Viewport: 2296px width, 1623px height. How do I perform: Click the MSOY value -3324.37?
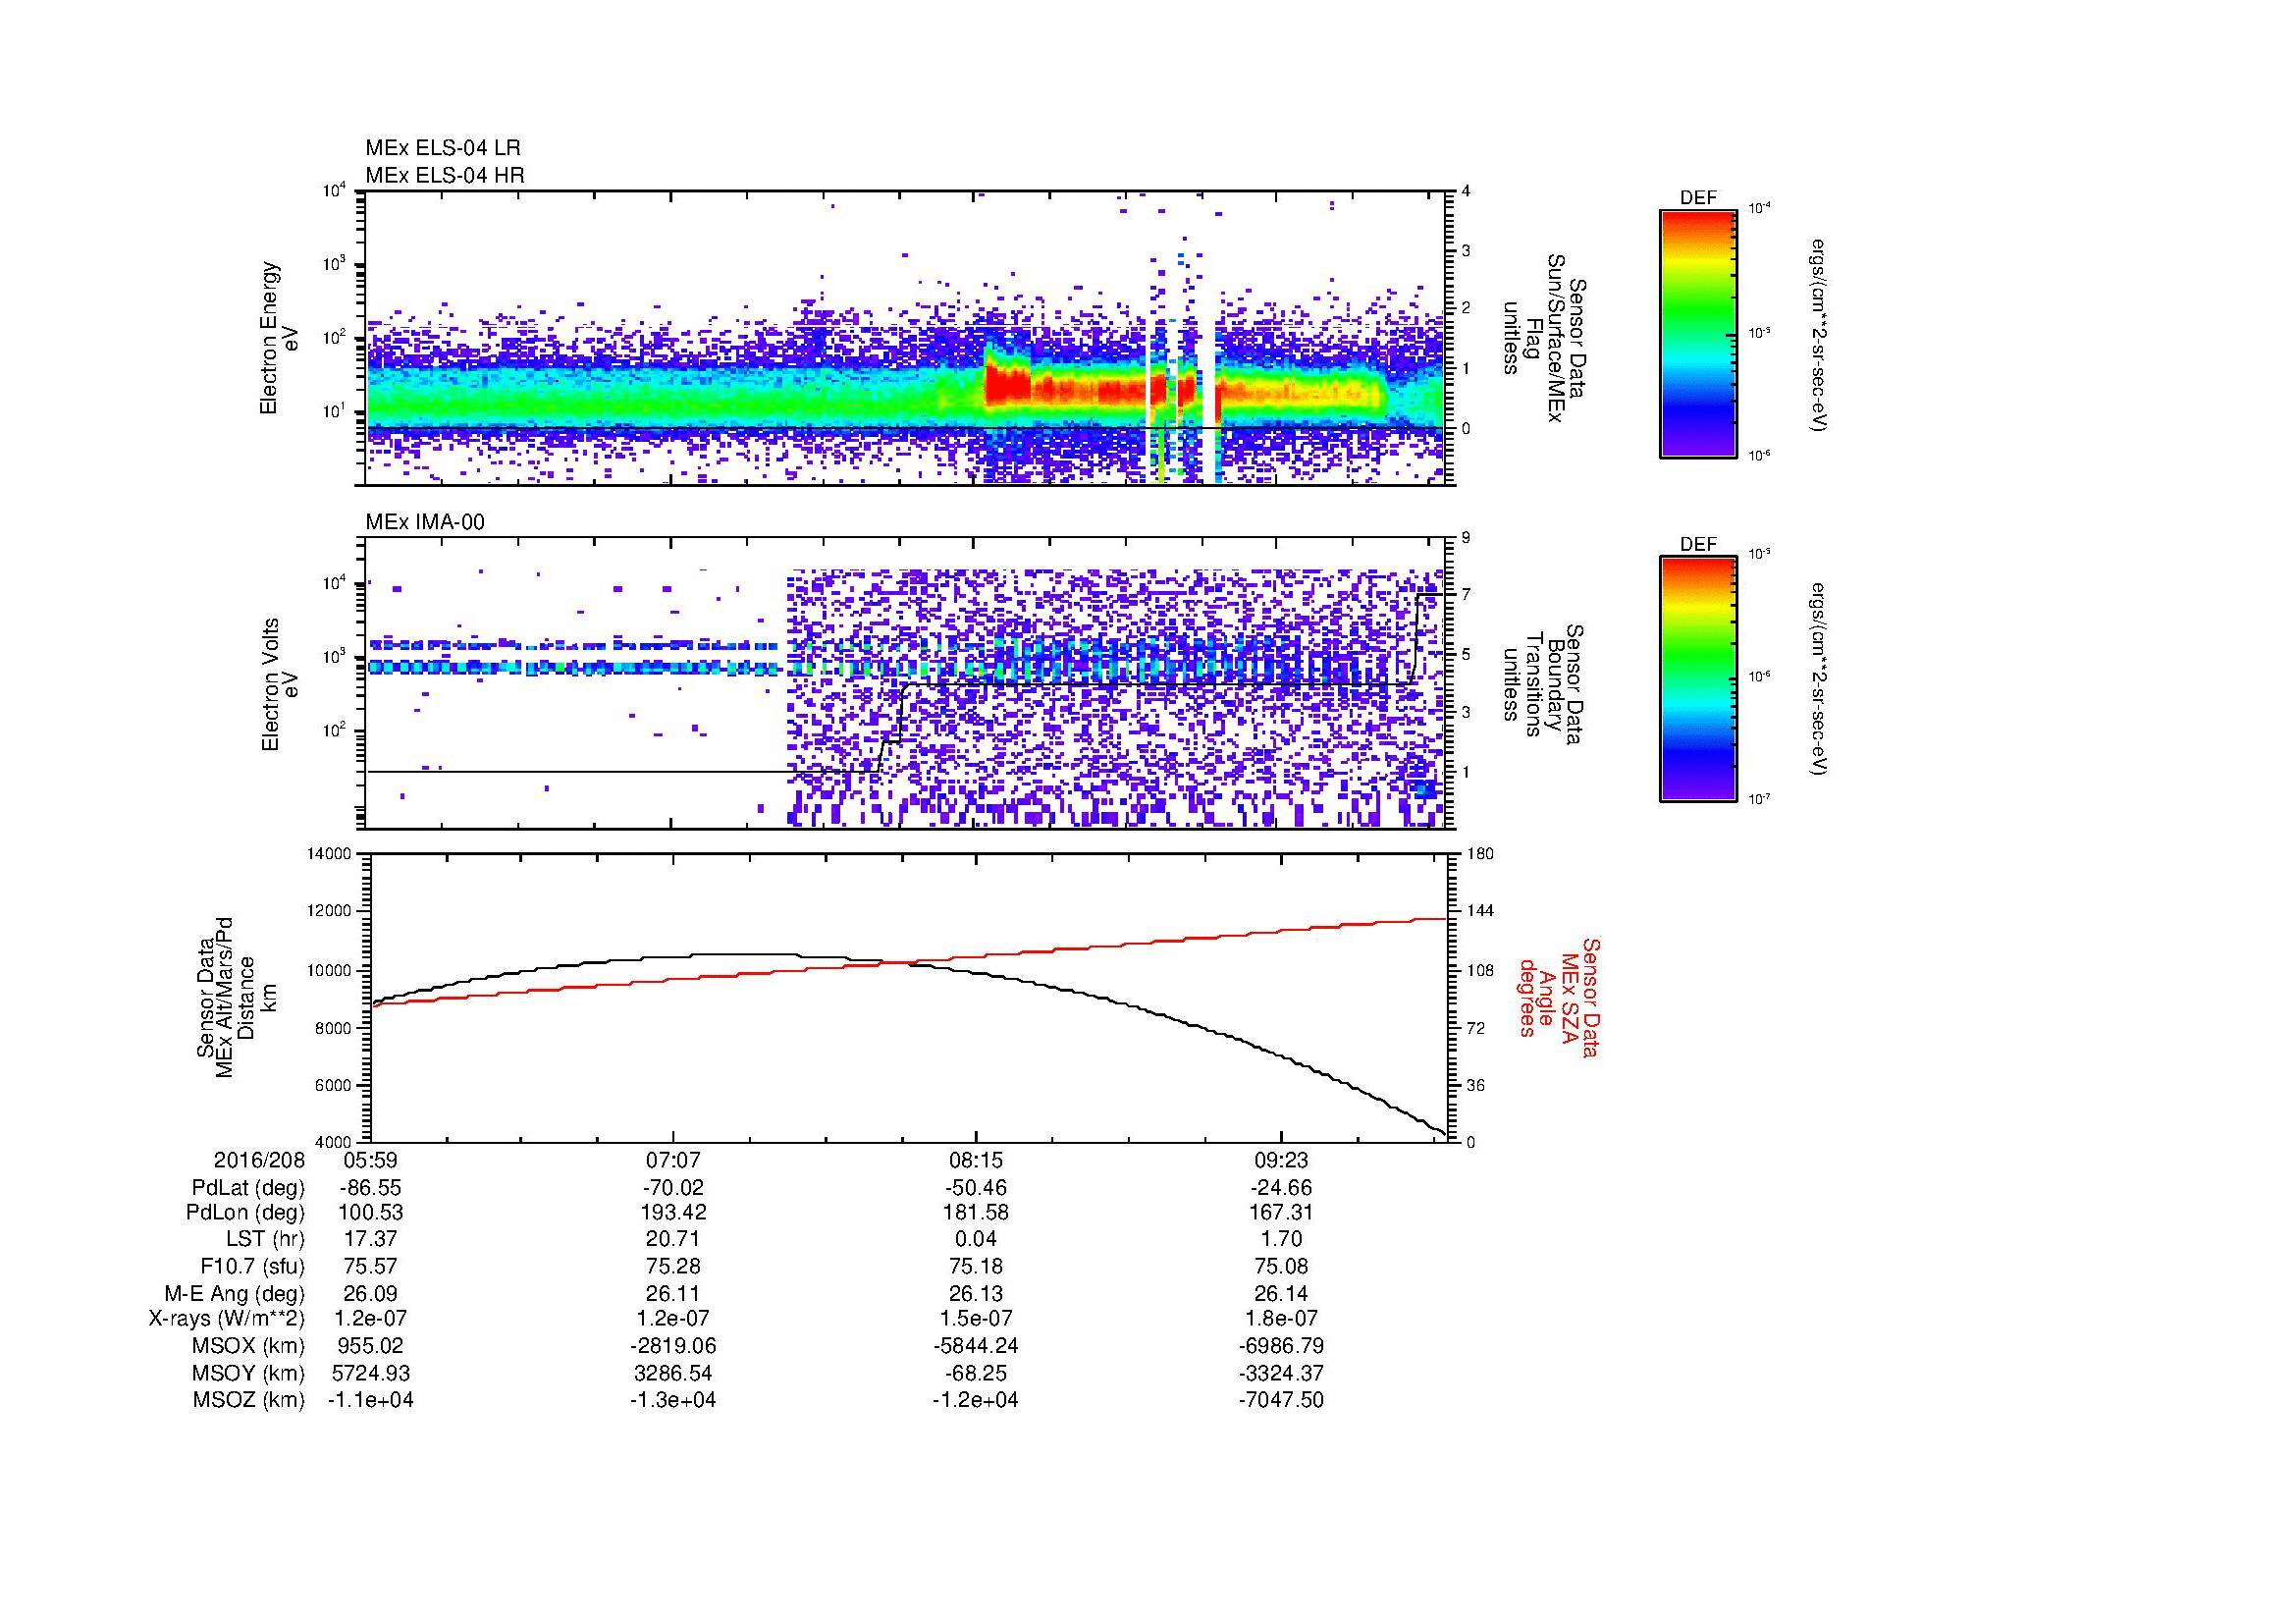click(x=1281, y=1373)
